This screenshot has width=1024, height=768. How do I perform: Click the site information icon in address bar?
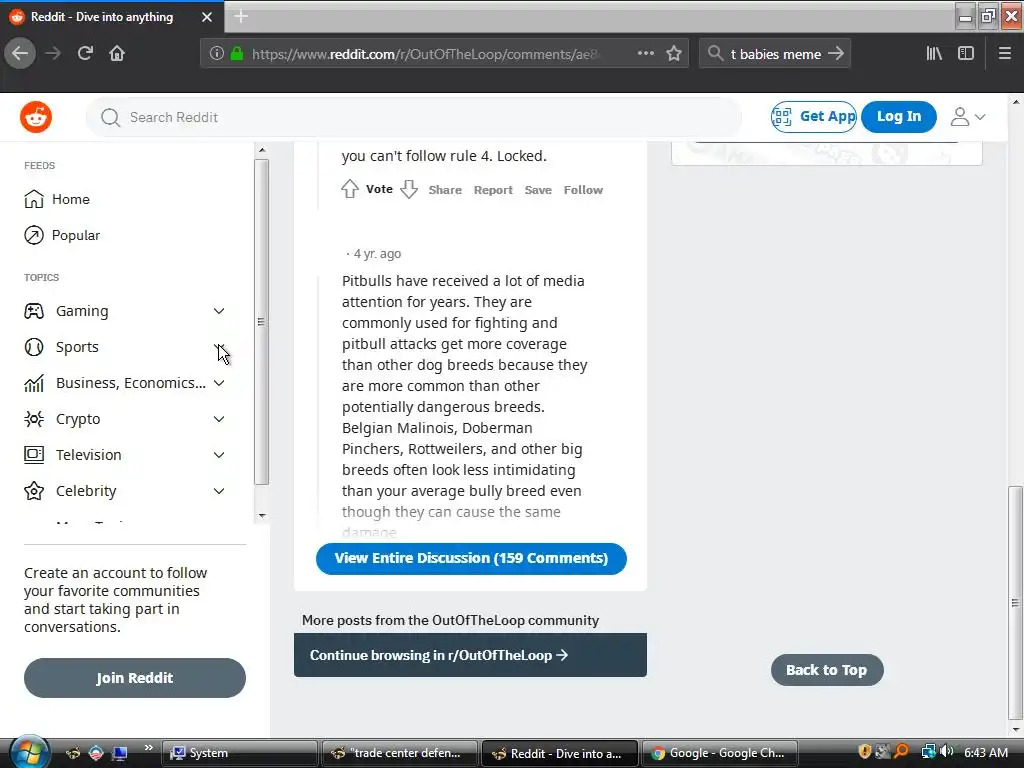pos(217,54)
